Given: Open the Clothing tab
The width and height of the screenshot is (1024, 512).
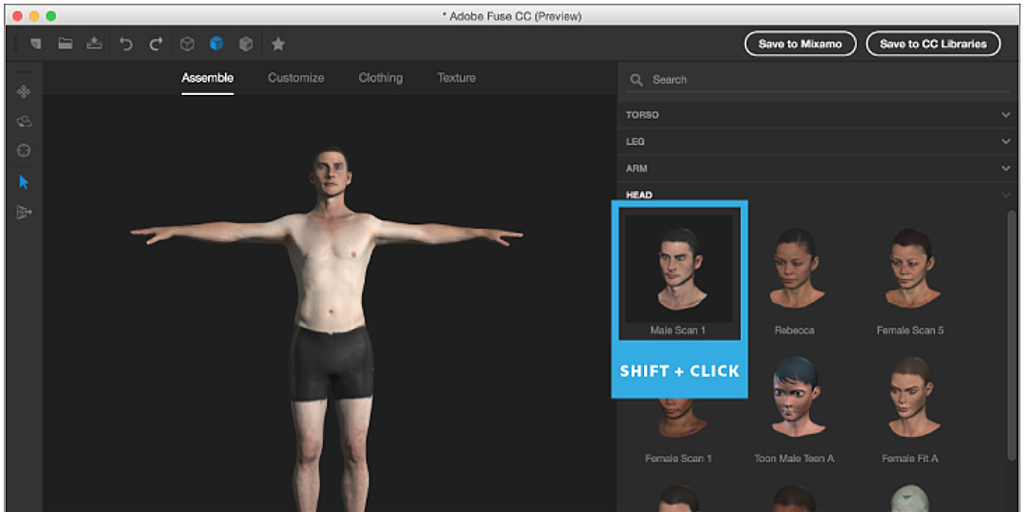Looking at the screenshot, I should point(380,78).
